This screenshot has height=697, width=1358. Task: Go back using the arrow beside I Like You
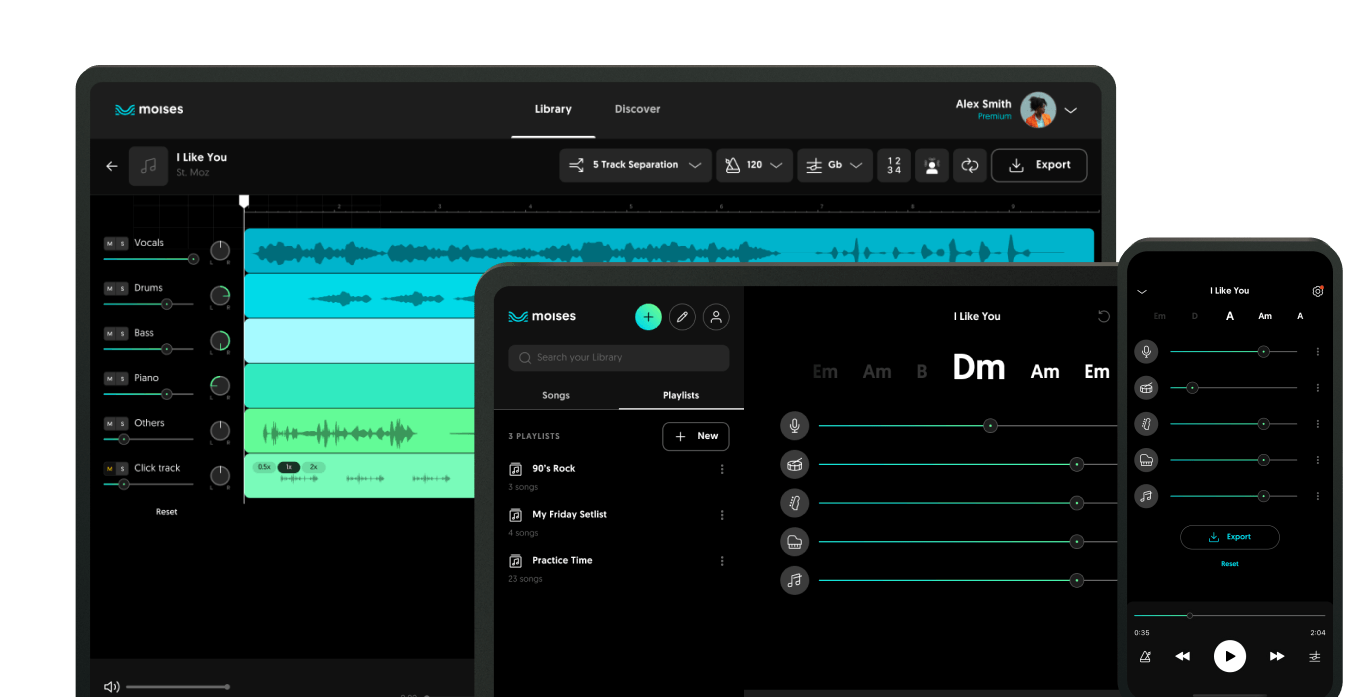point(112,166)
